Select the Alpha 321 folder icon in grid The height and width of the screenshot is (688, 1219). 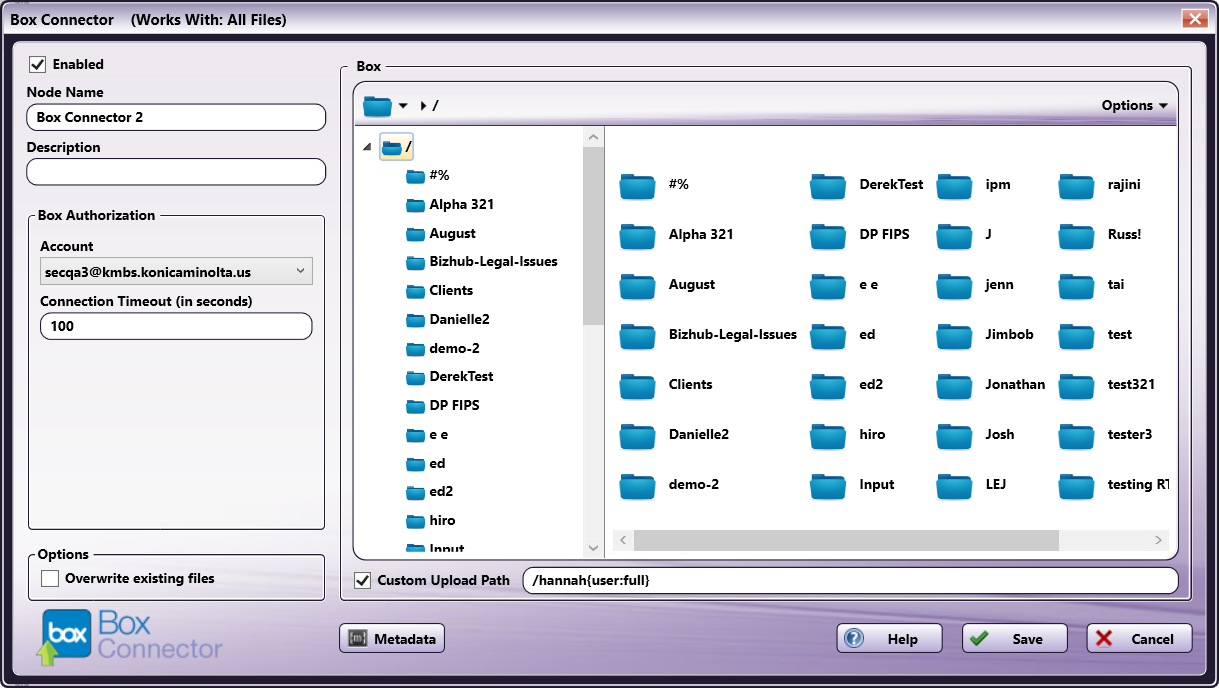(x=636, y=235)
